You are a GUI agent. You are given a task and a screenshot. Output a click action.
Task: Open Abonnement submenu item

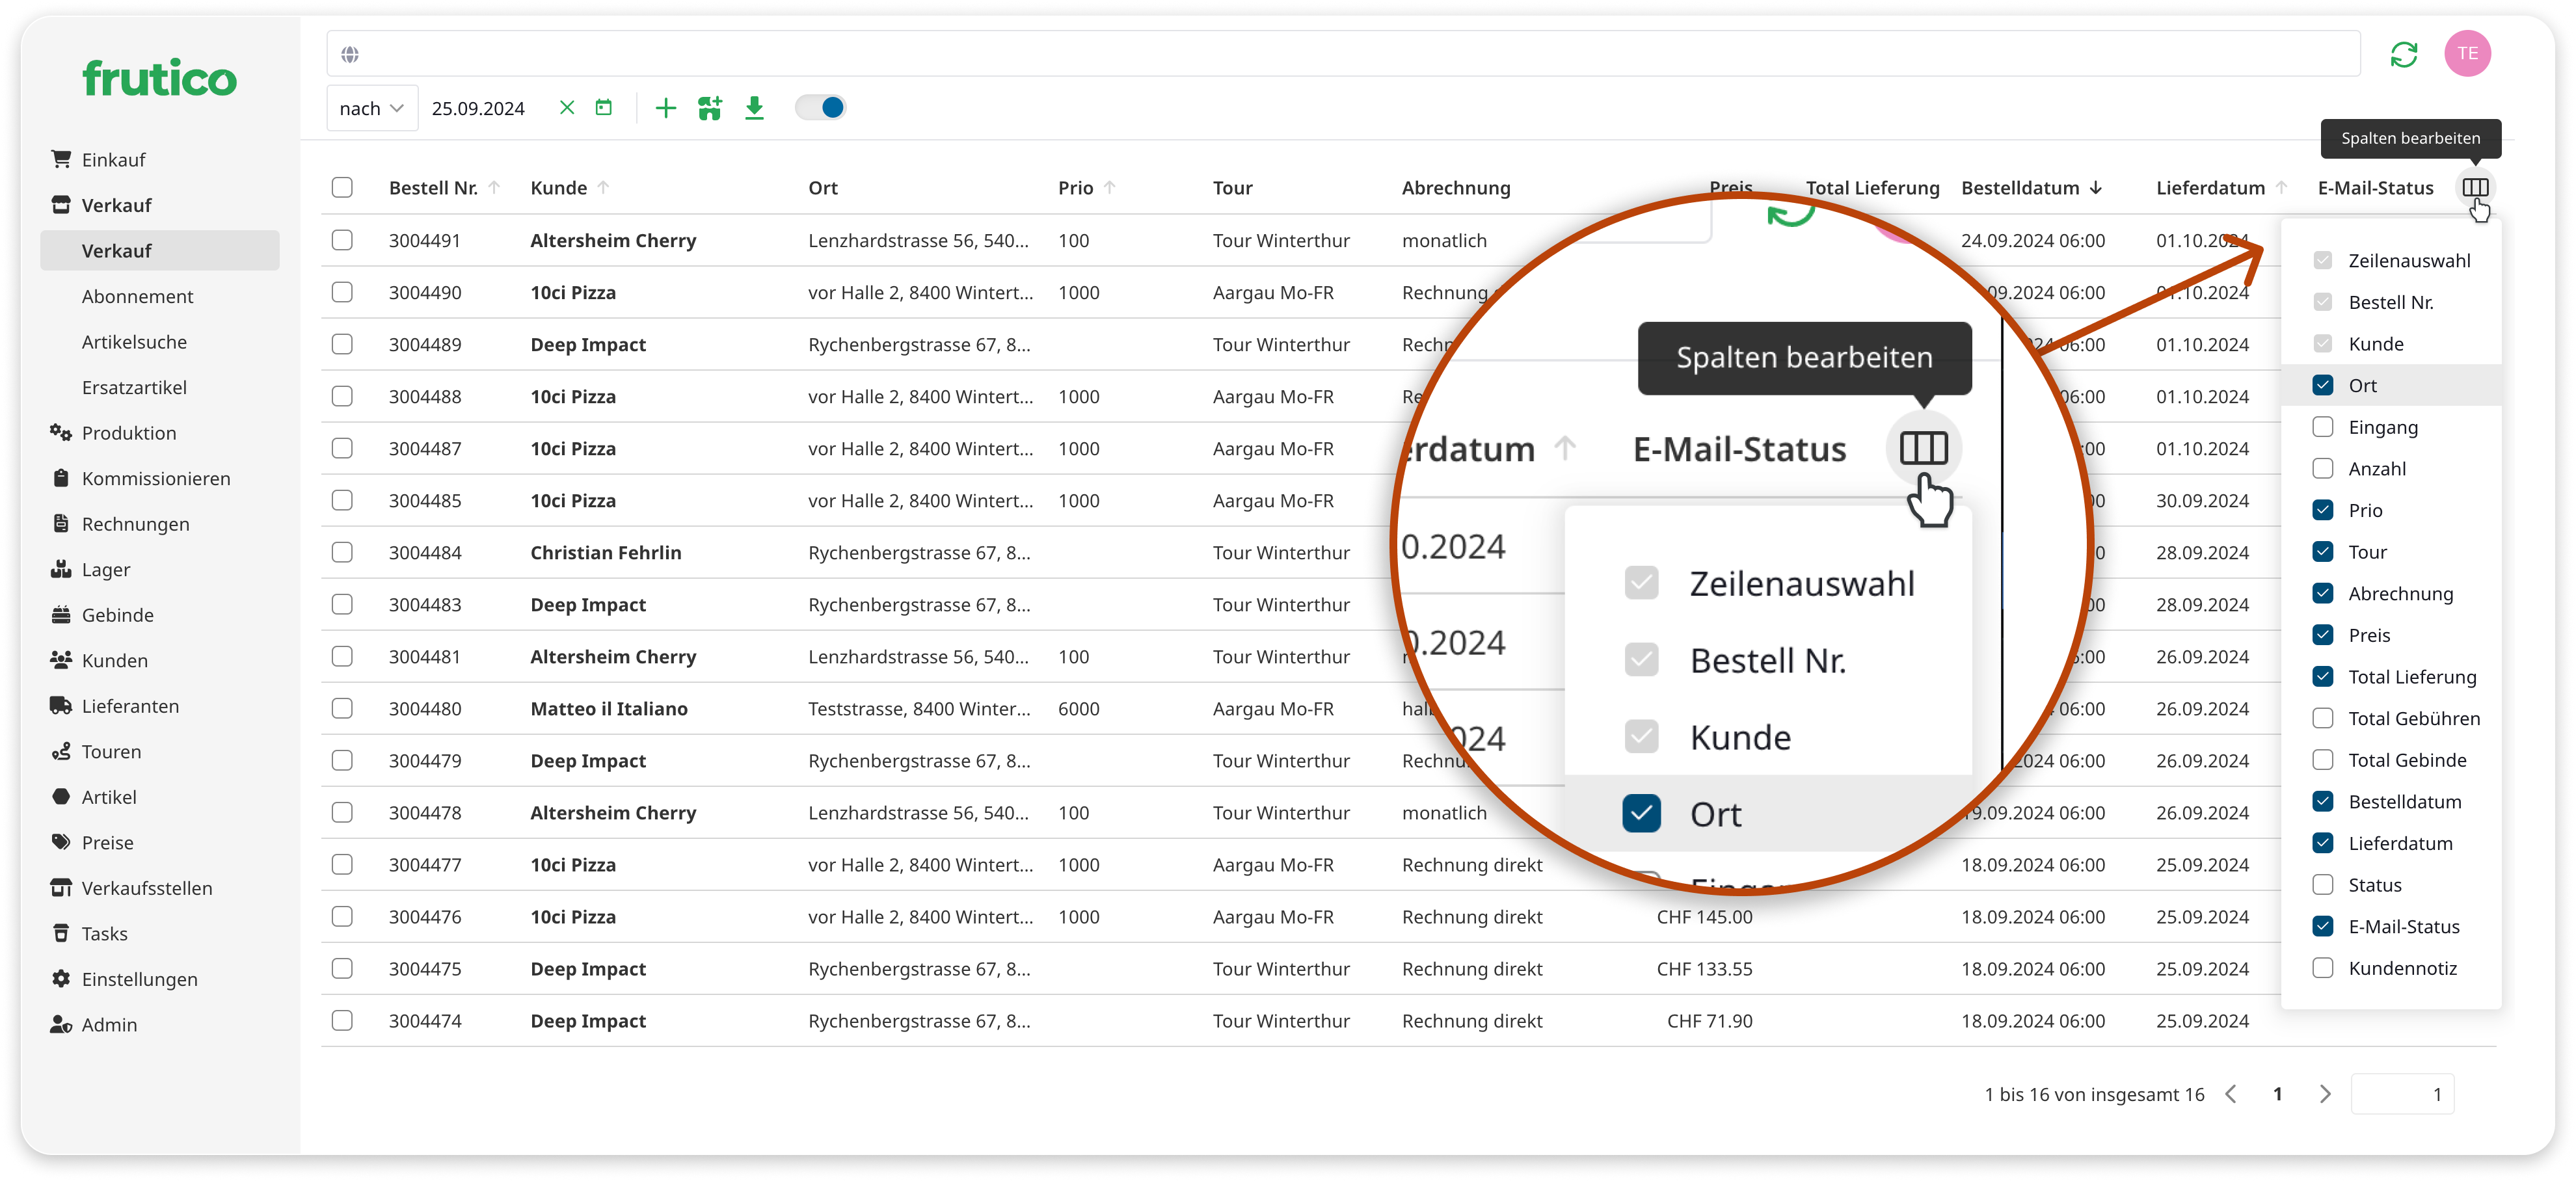pos(138,297)
